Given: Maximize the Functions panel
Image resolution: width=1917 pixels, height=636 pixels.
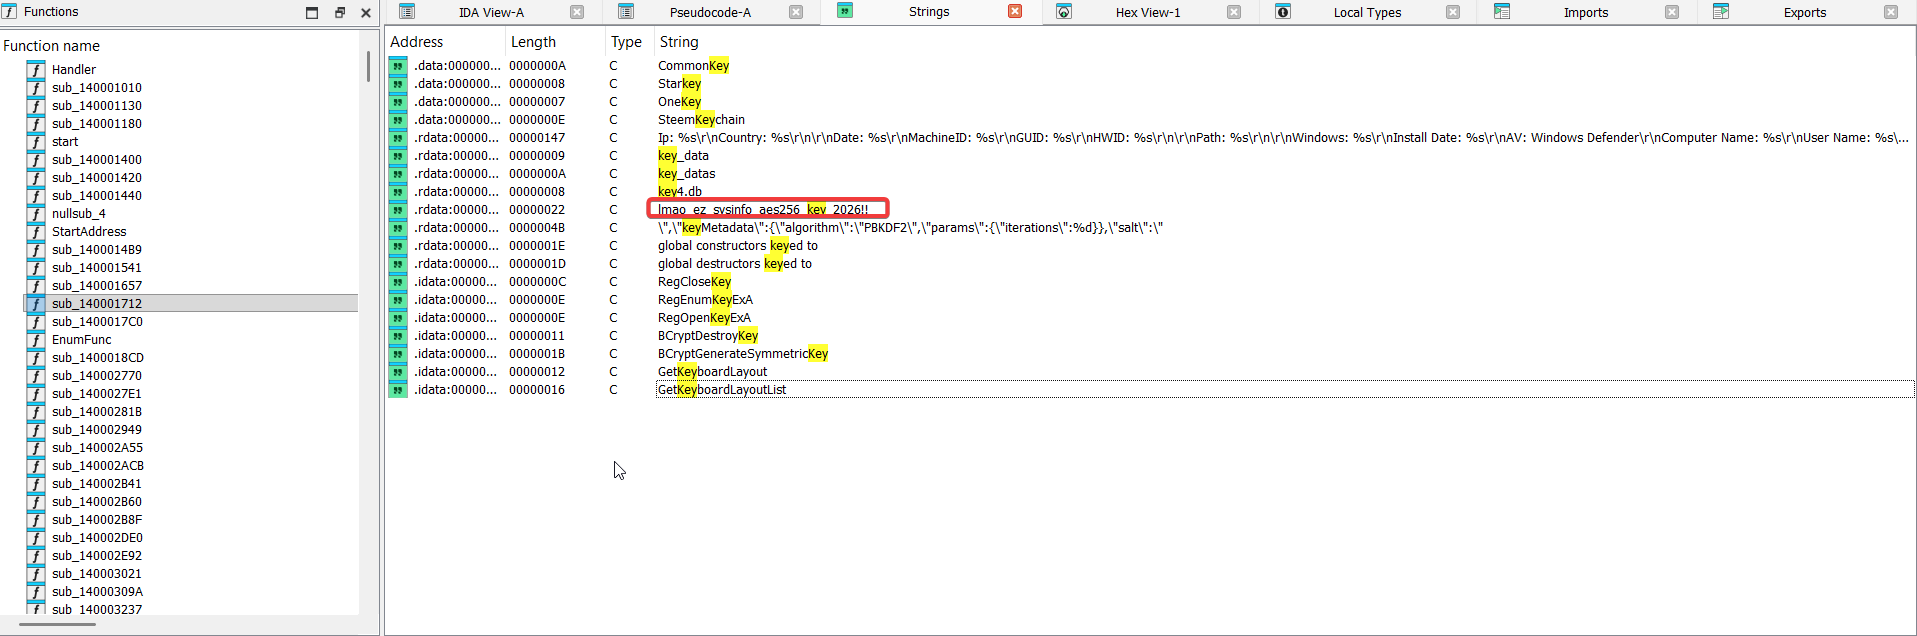Looking at the screenshot, I should coord(312,12).
